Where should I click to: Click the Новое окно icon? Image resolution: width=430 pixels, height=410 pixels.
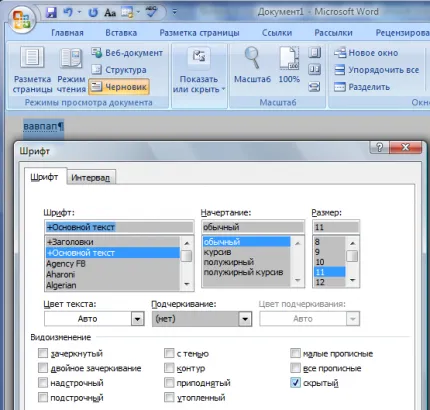[x=340, y=53]
